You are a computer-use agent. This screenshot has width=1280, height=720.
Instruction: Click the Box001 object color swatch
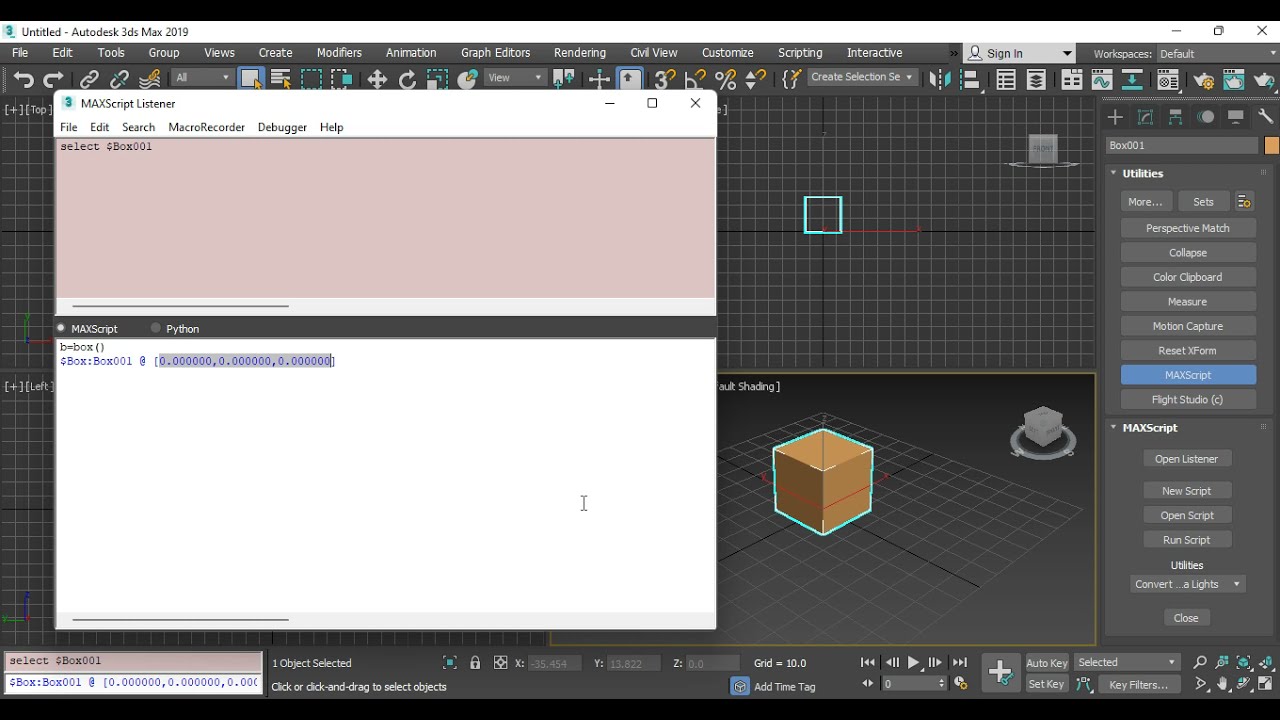coord(1271,146)
